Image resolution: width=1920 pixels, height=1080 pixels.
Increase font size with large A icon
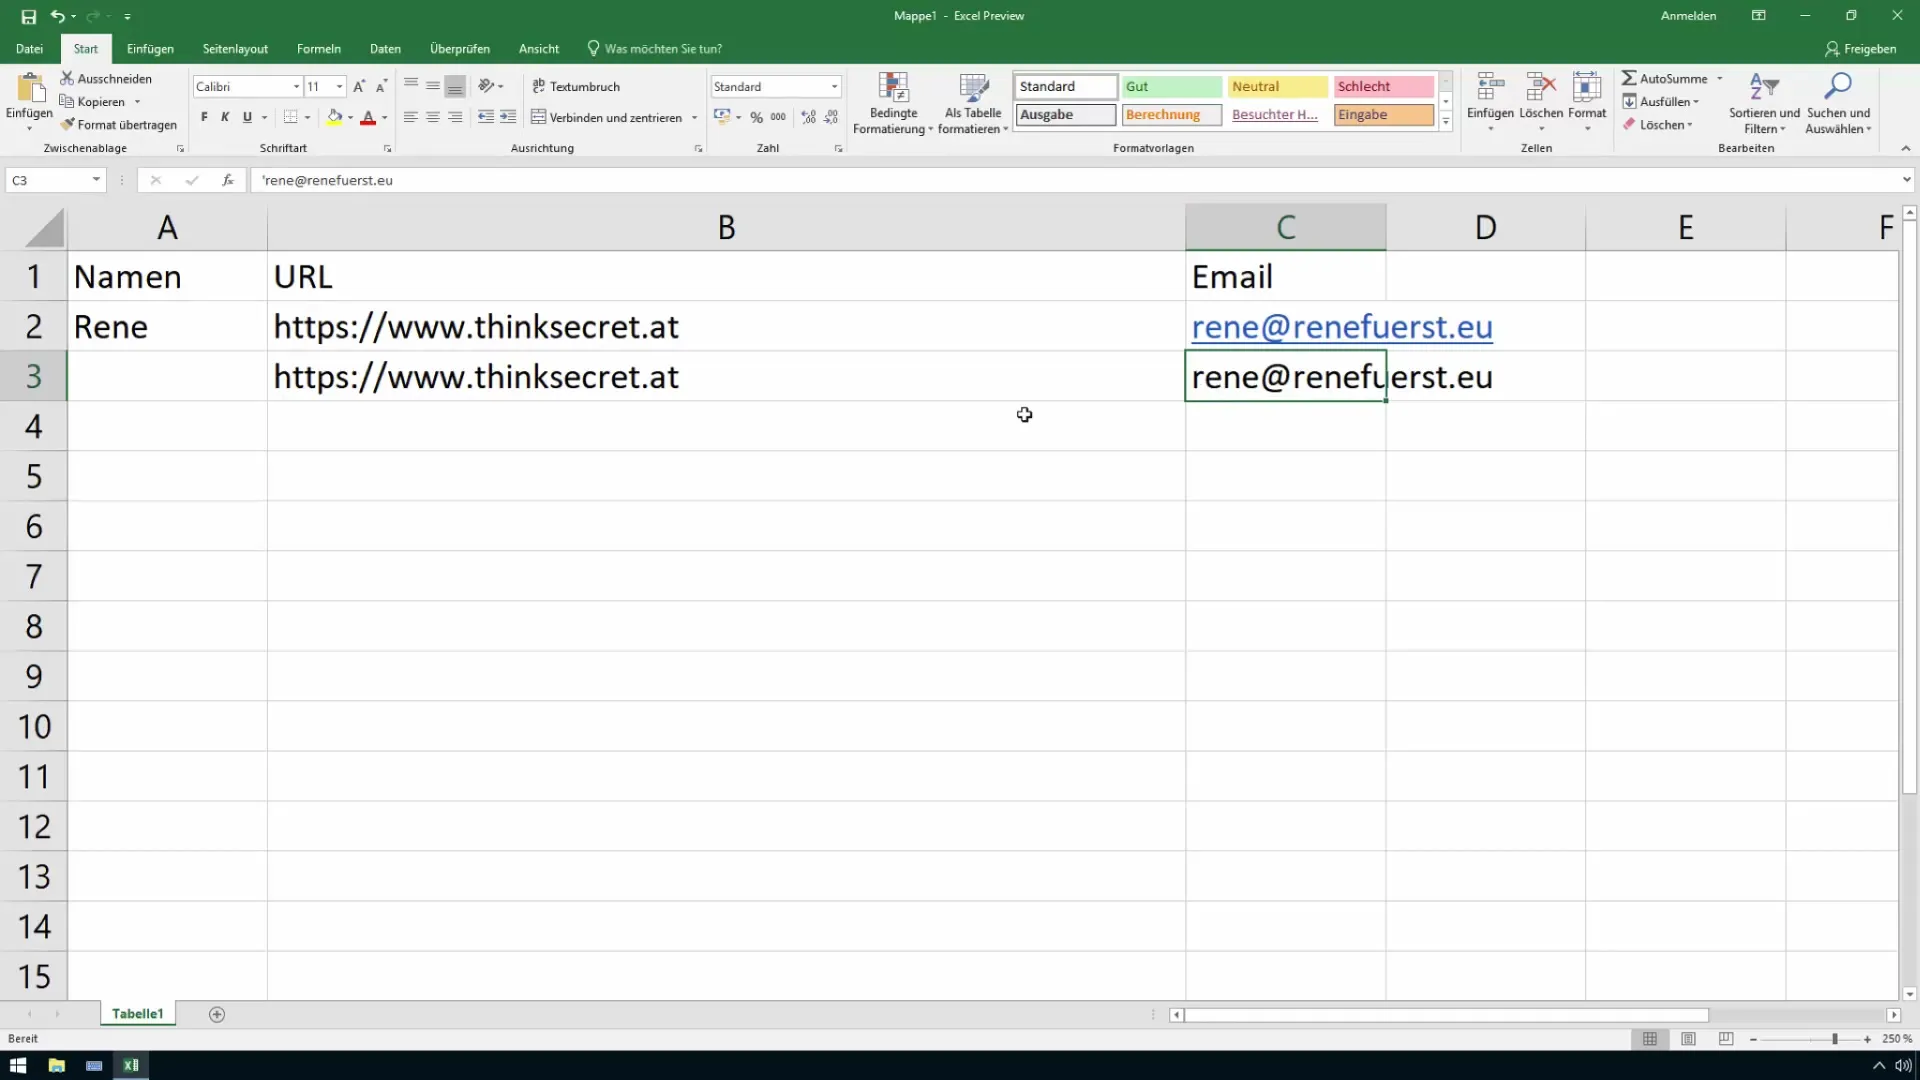tap(359, 87)
